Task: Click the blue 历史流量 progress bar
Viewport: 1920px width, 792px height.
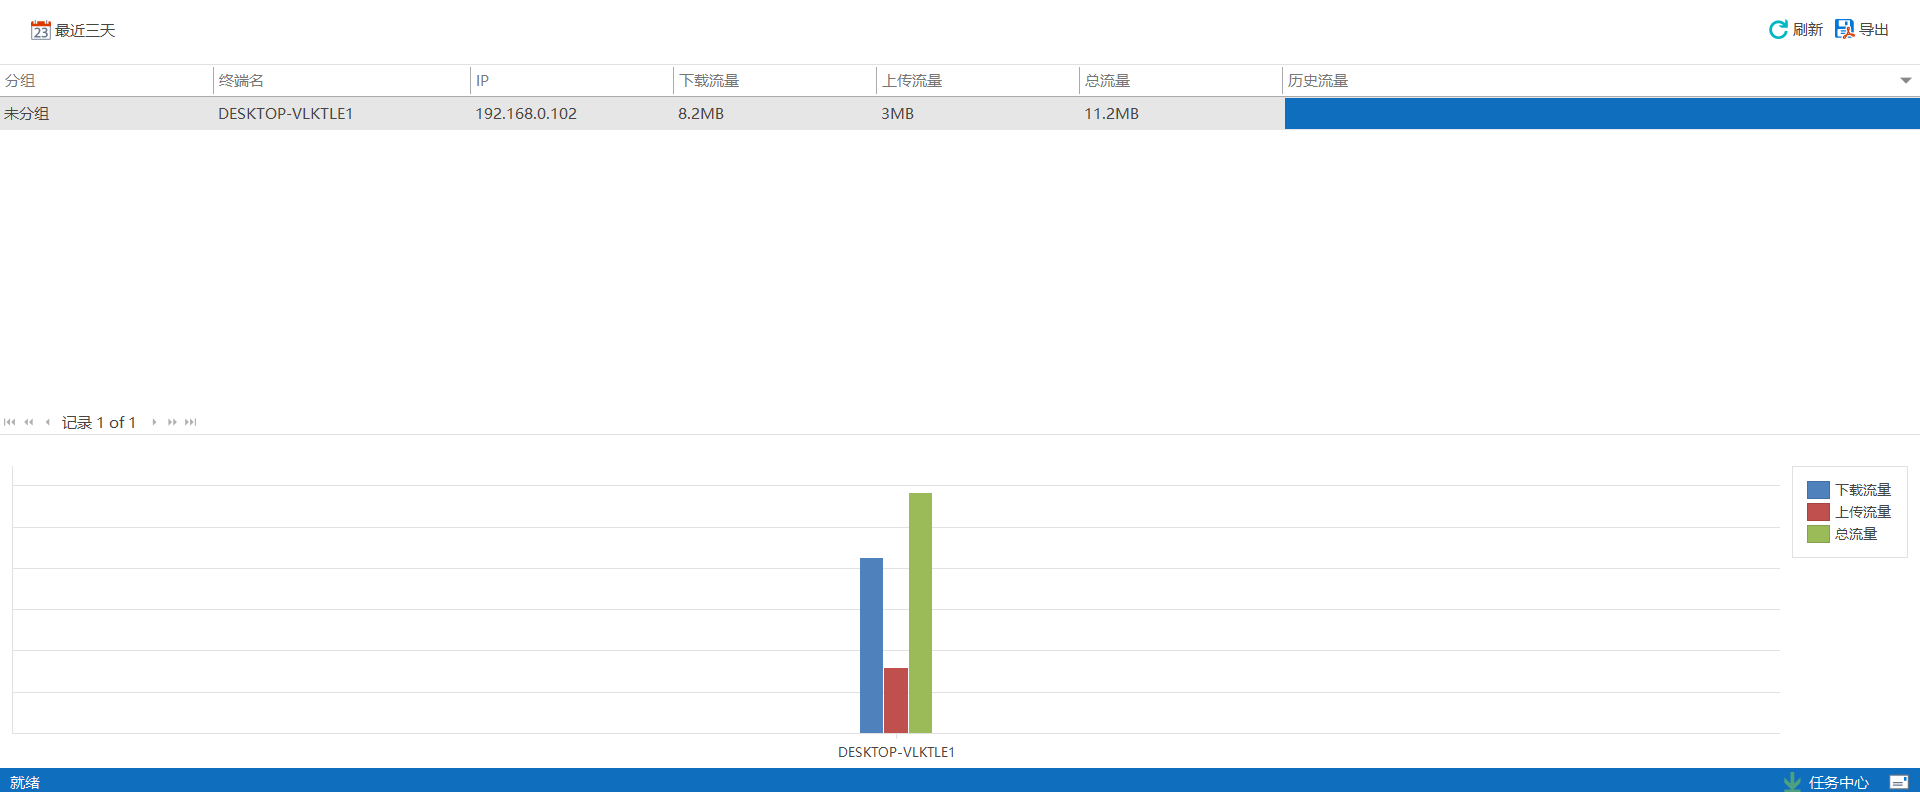Action: click(x=1601, y=114)
